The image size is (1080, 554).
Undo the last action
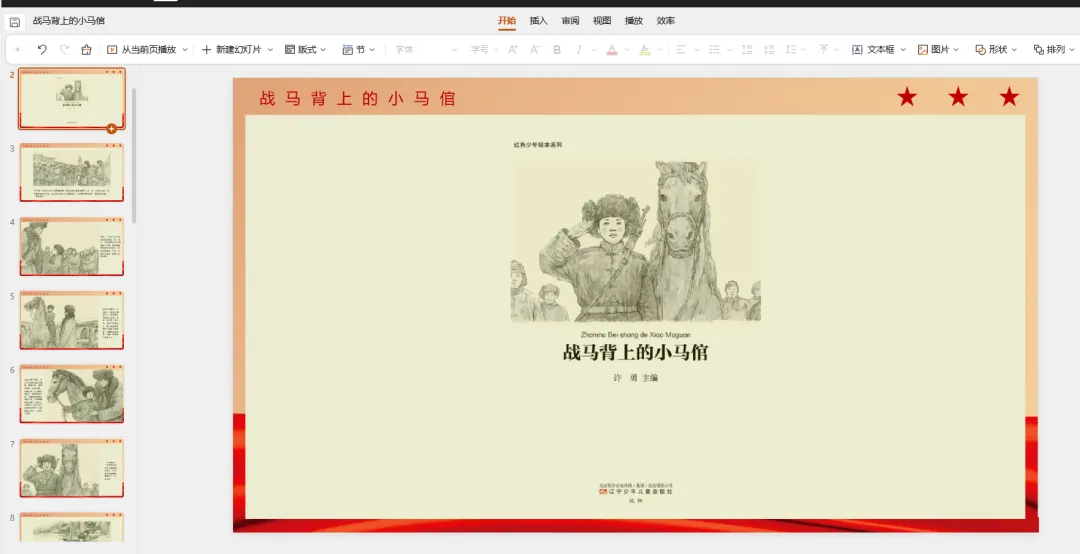[42, 50]
